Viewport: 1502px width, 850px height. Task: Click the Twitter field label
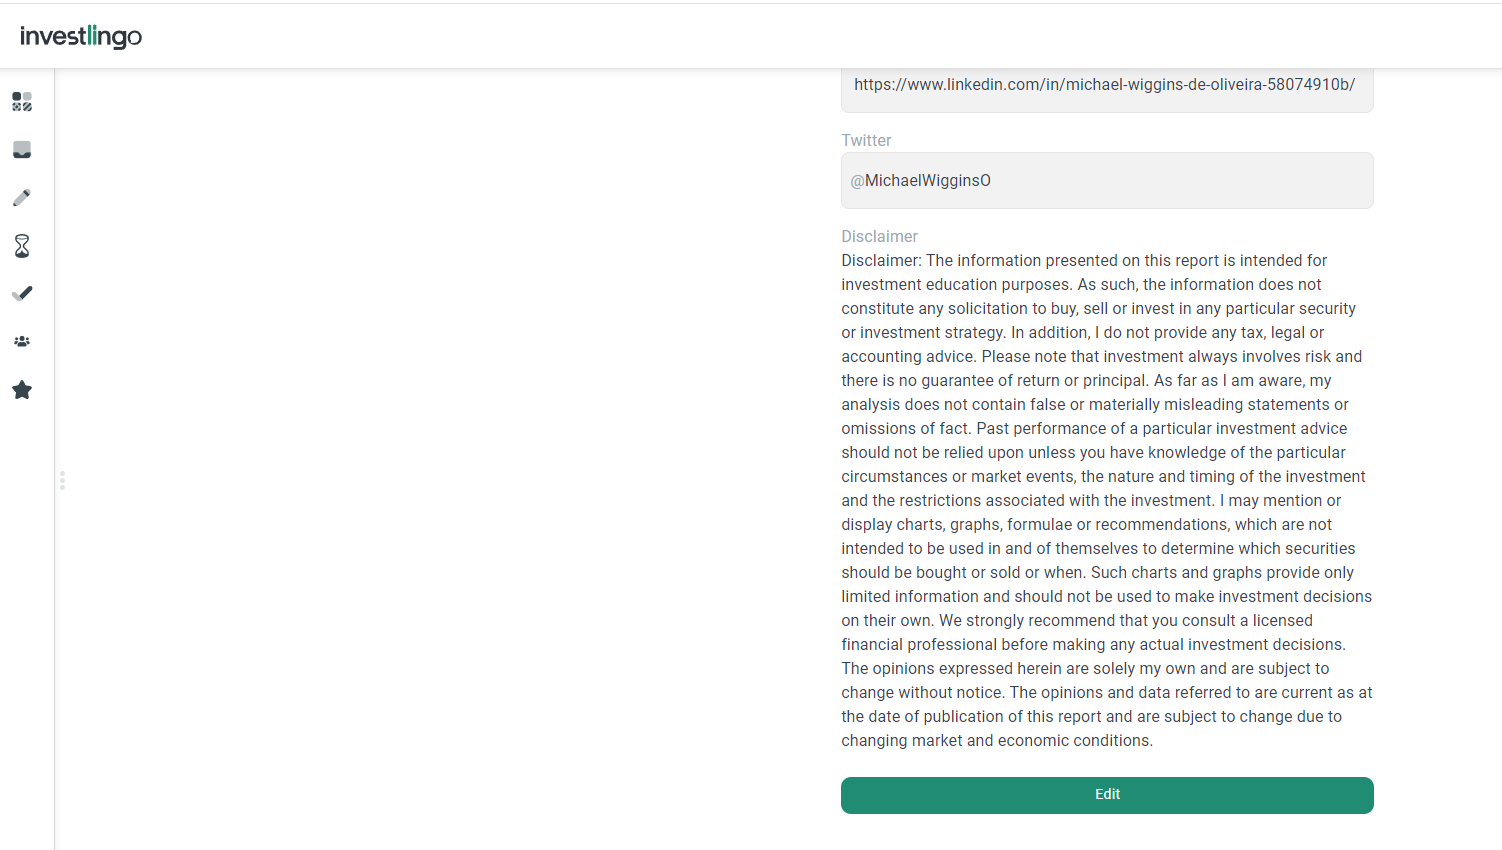click(866, 140)
